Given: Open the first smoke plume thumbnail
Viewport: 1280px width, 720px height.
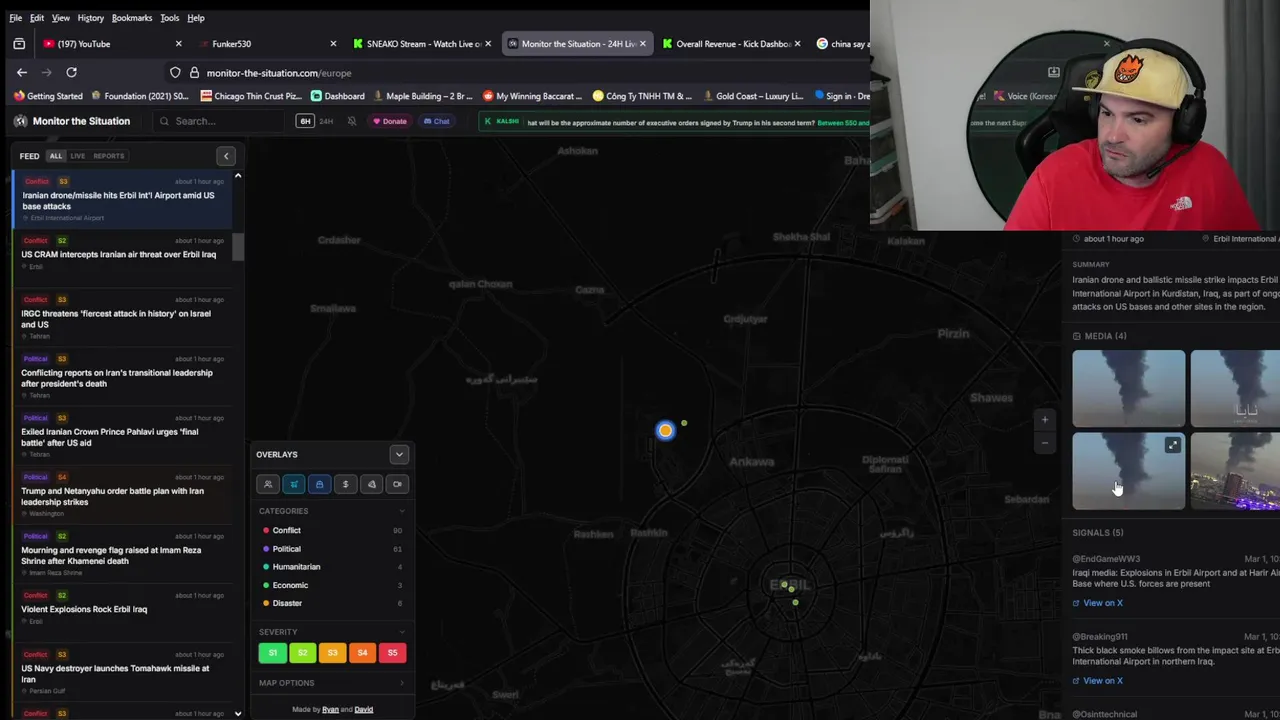Looking at the screenshot, I should click(x=1129, y=389).
